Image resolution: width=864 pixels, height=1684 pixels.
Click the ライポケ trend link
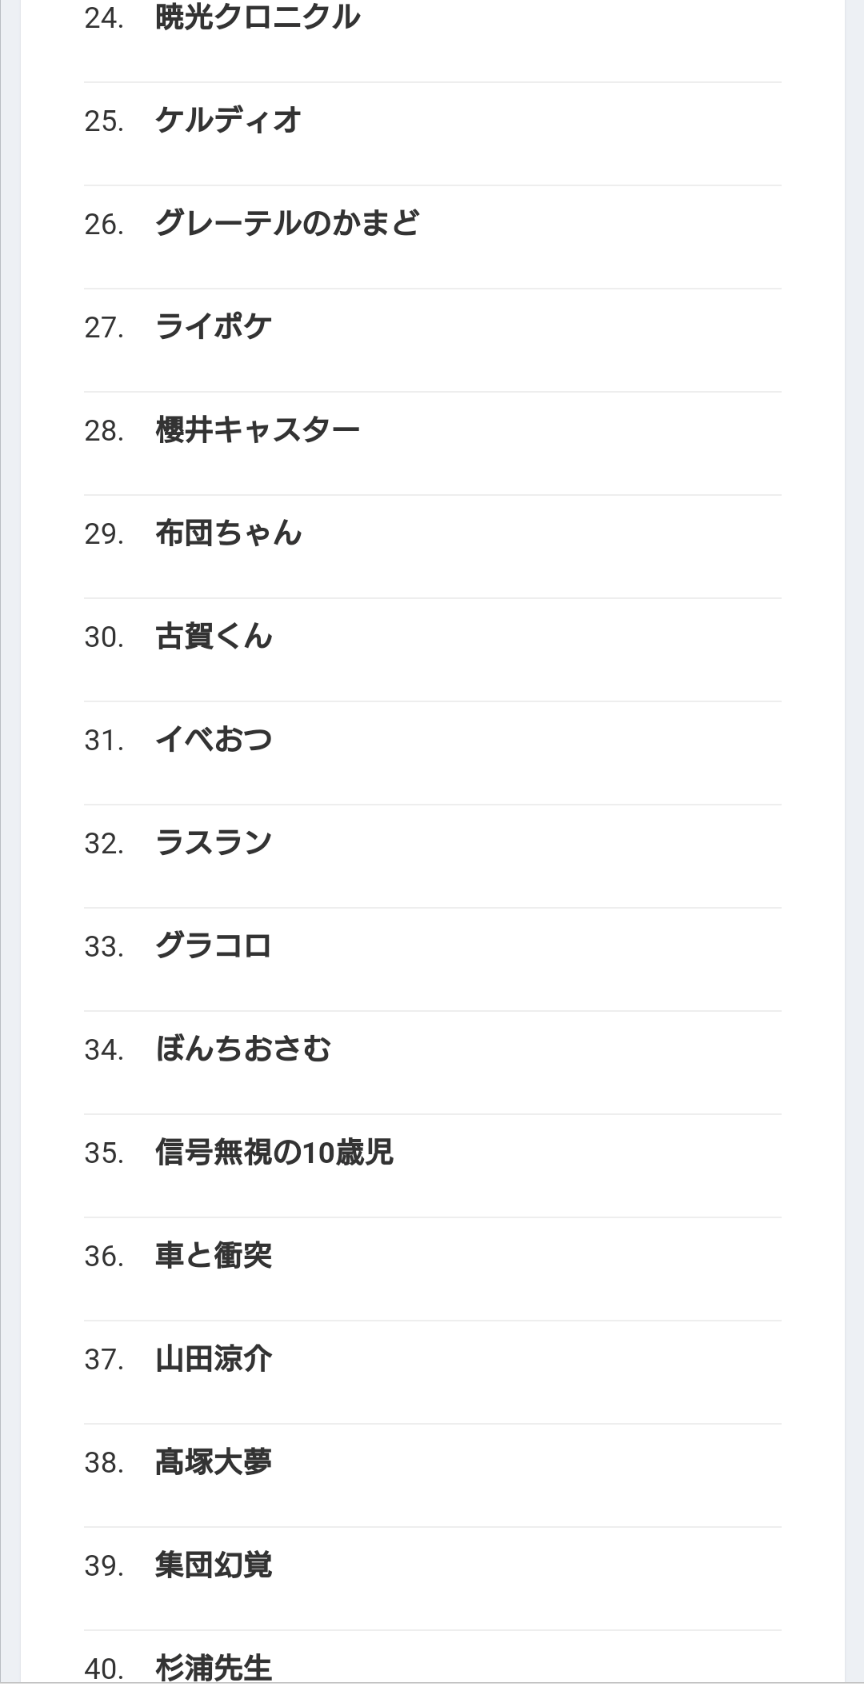213,327
